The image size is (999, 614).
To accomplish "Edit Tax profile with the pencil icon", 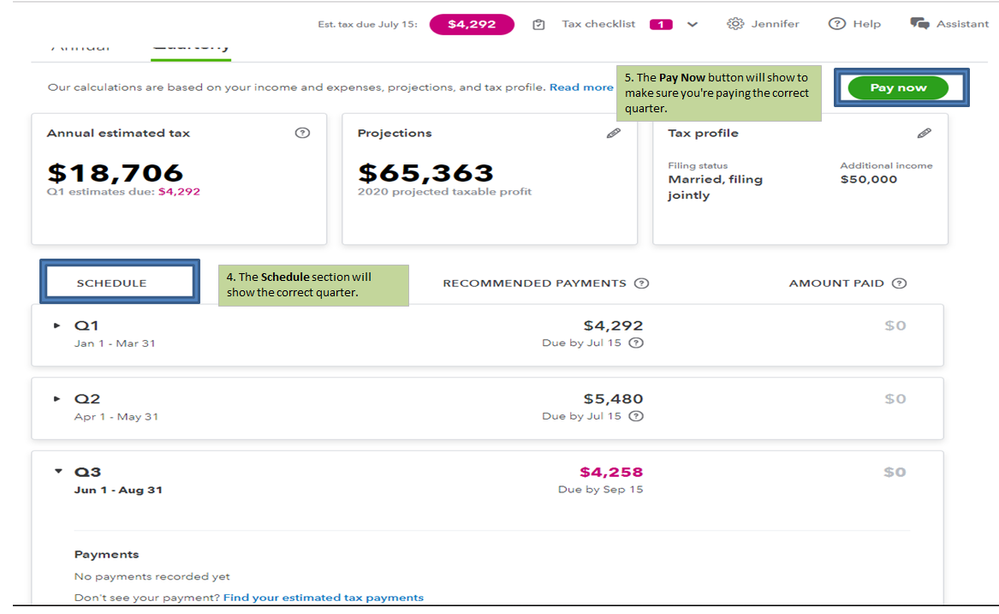I will point(924,133).
